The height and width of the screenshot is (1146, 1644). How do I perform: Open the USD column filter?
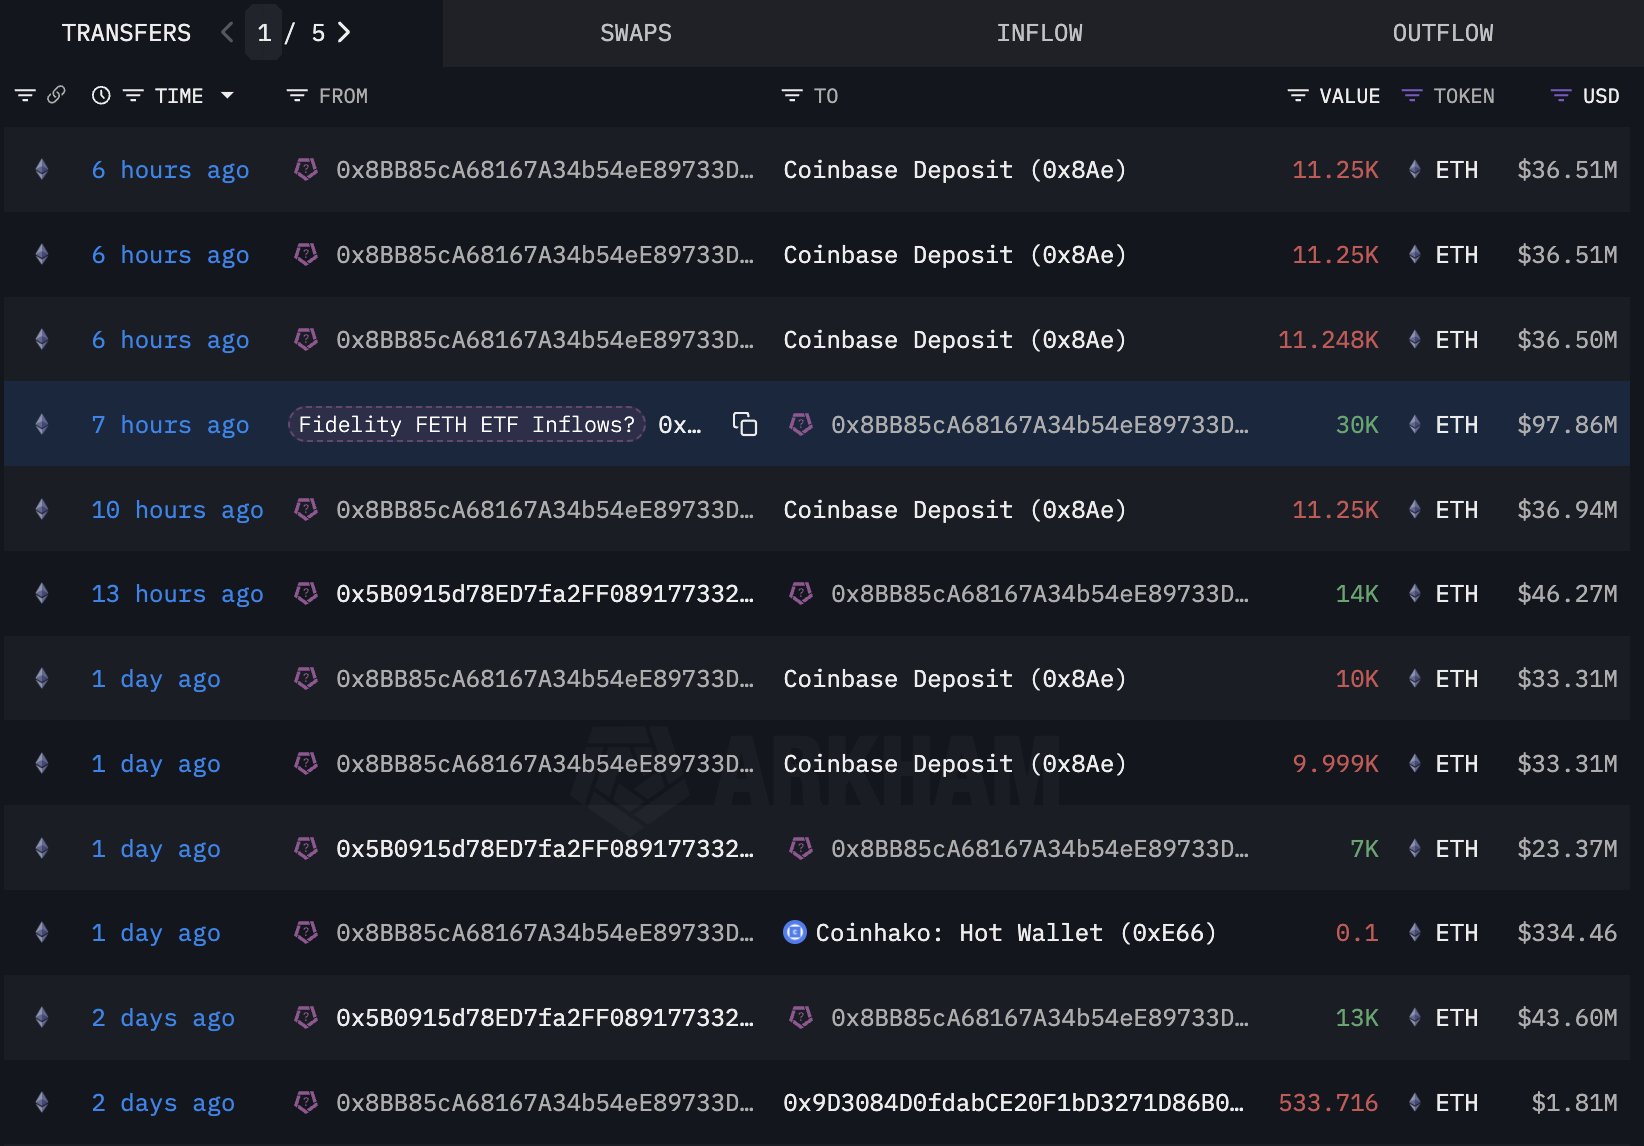click(1561, 96)
